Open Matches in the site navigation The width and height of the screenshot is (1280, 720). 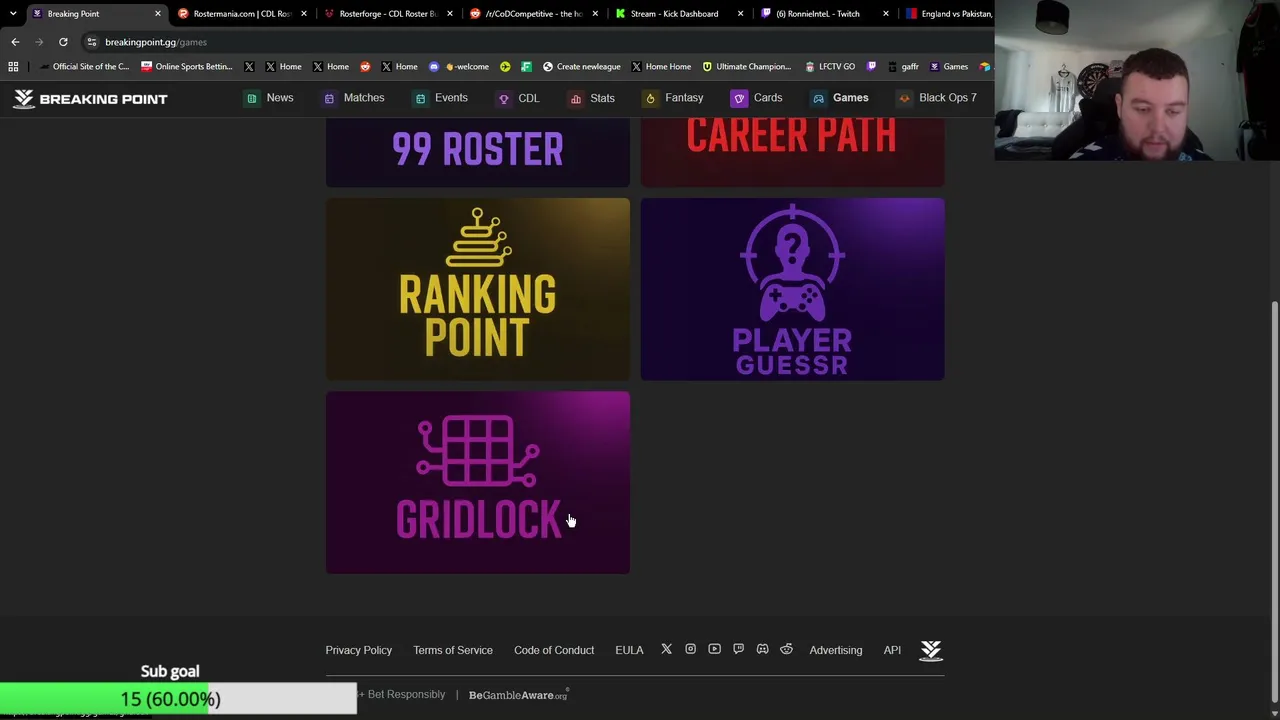(354, 98)
